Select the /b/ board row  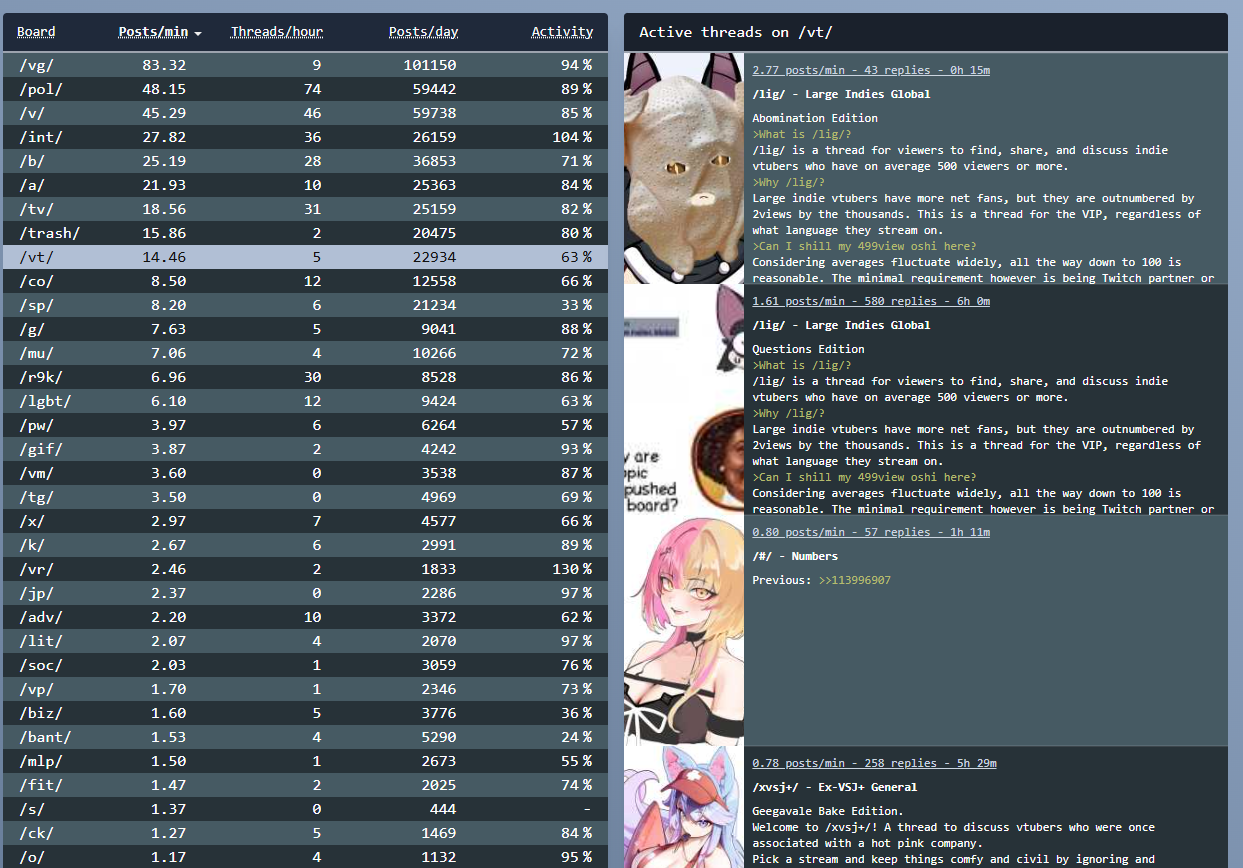coord(305,161)
